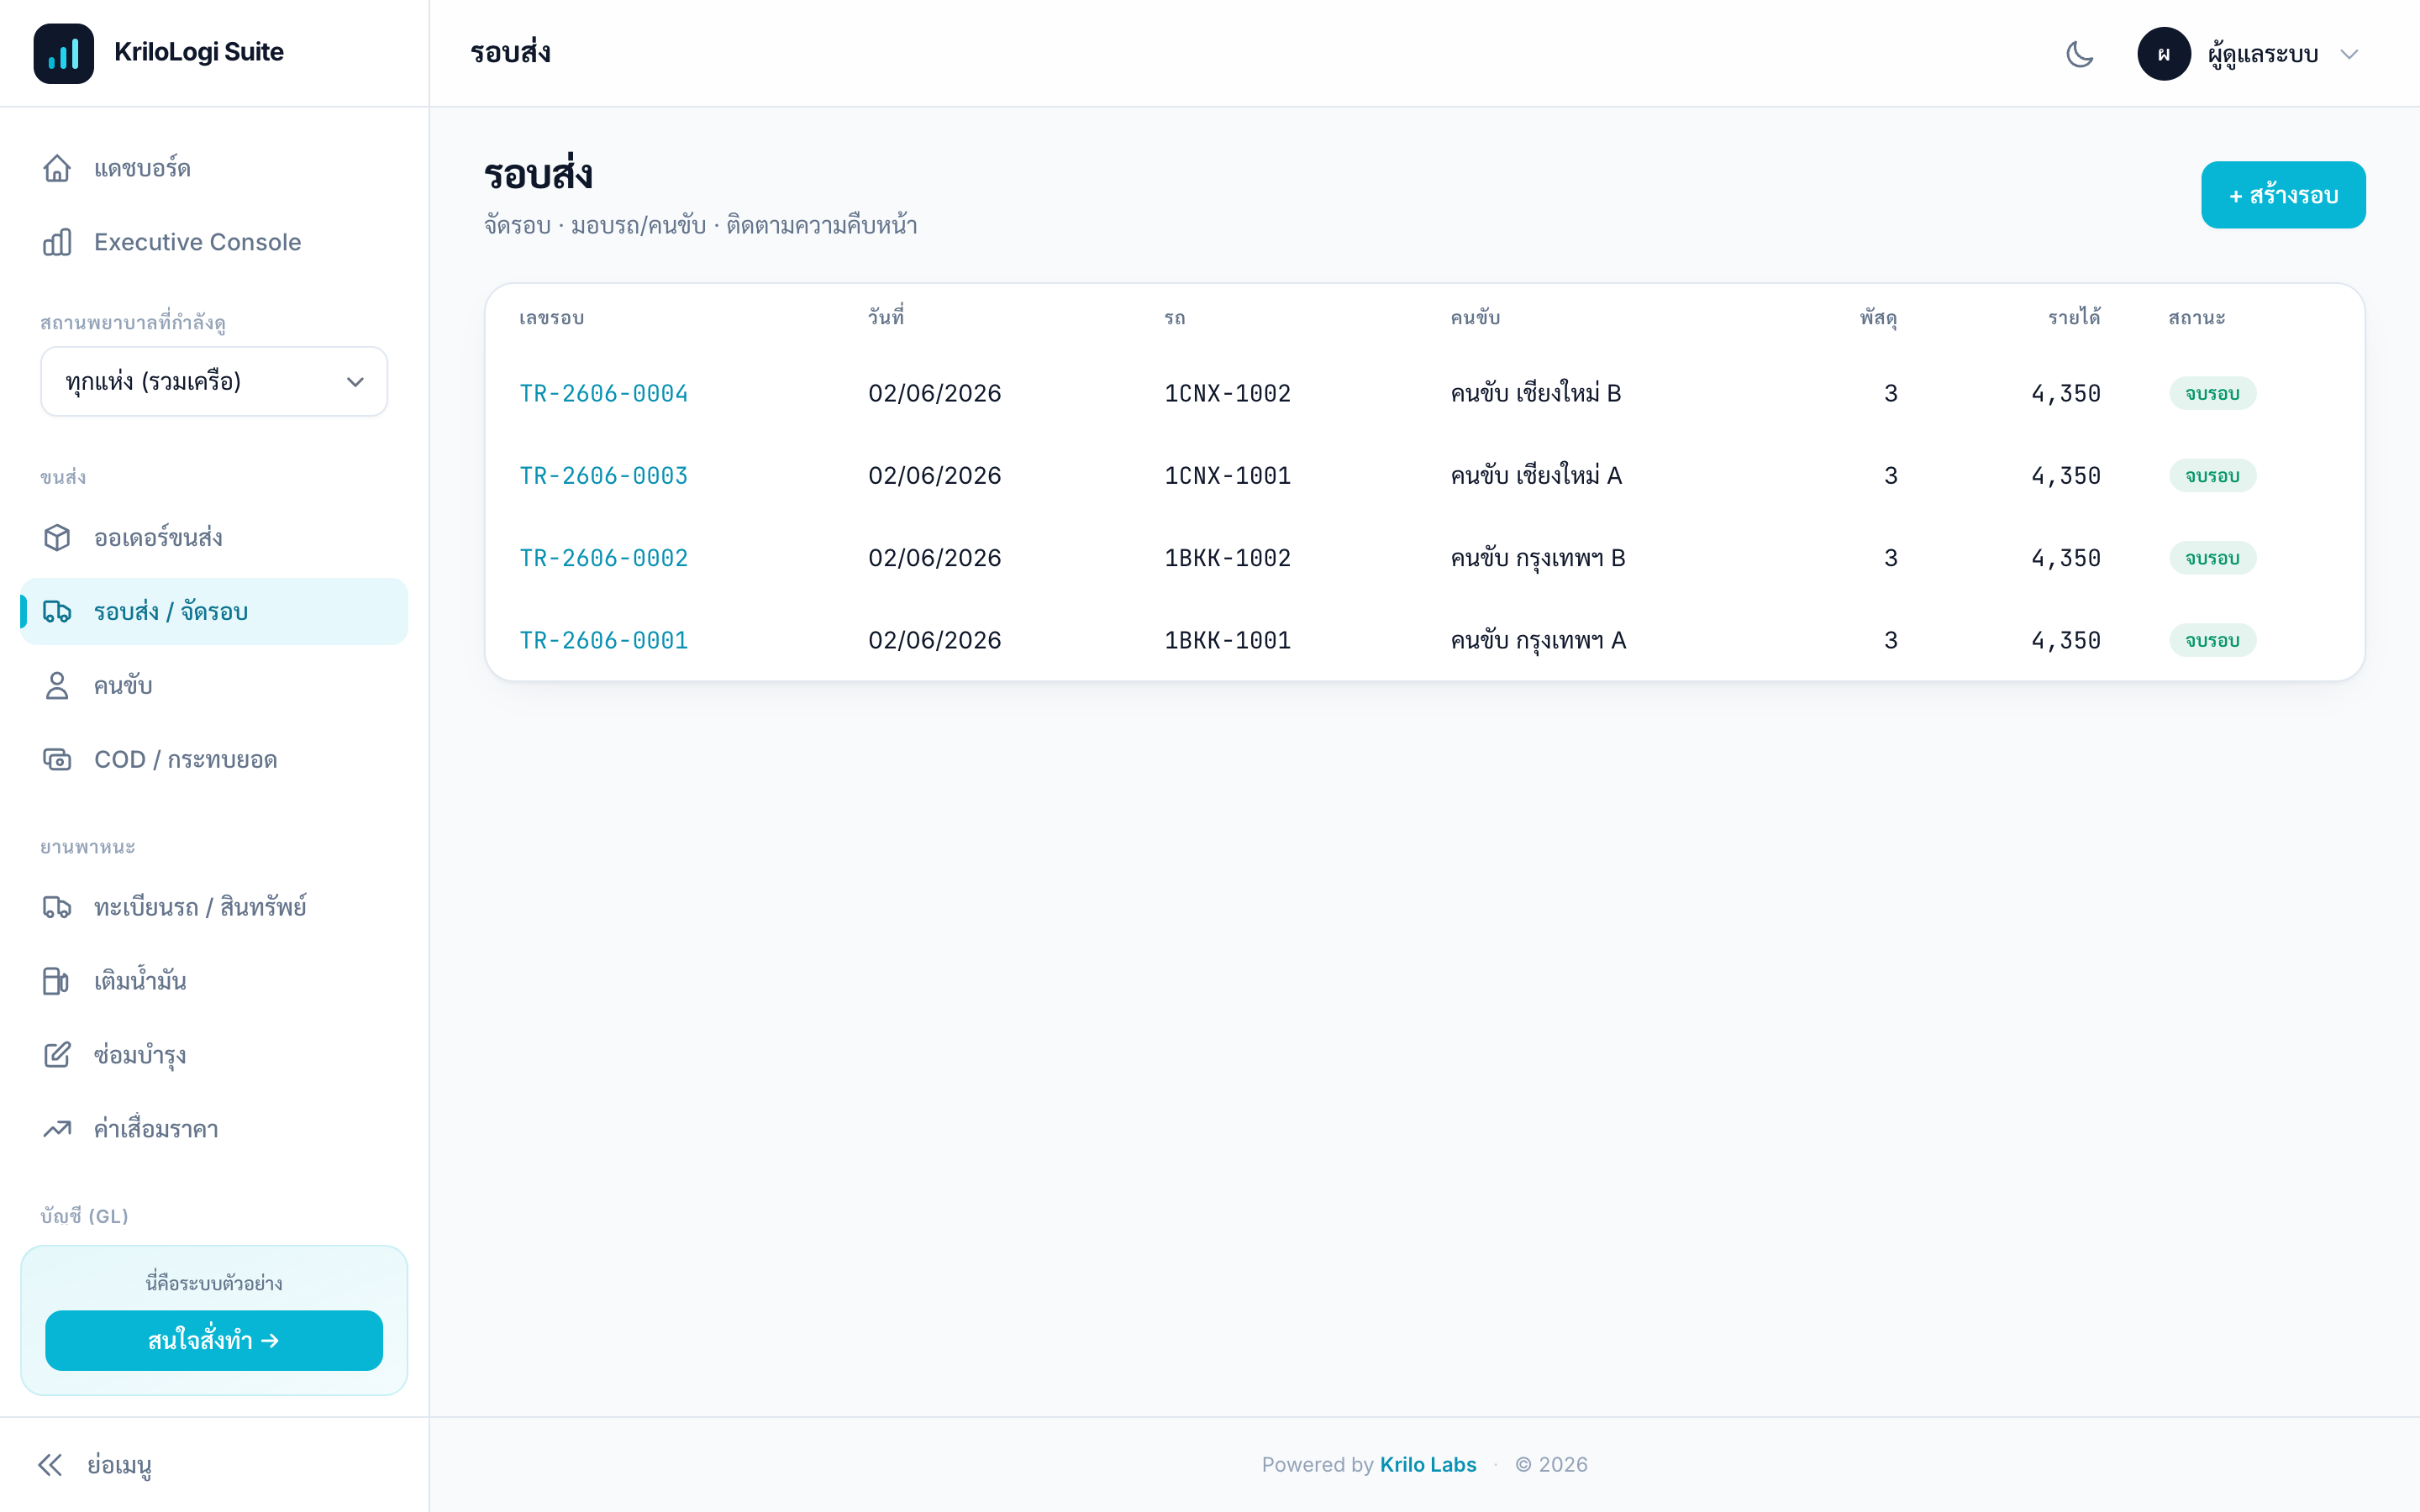Open แดชบอร์ด menu item
The height and width of the screenshot is (1512, 2420).
coord(214,168)
